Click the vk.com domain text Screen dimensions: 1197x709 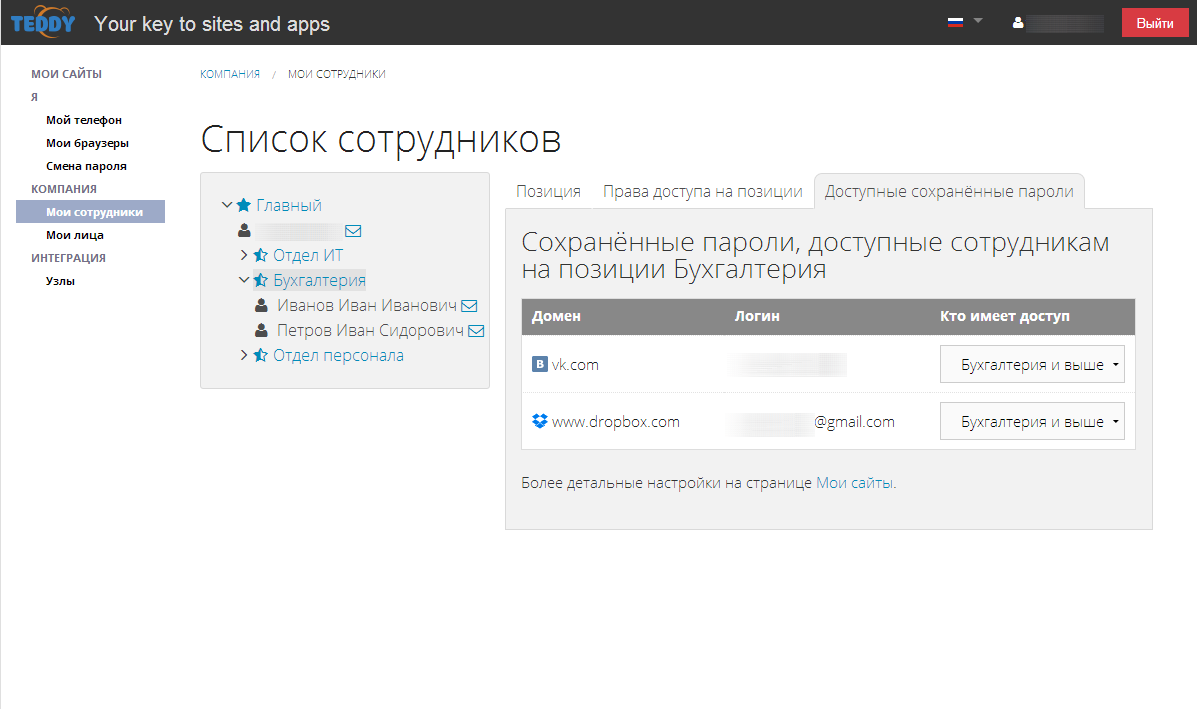575,365
